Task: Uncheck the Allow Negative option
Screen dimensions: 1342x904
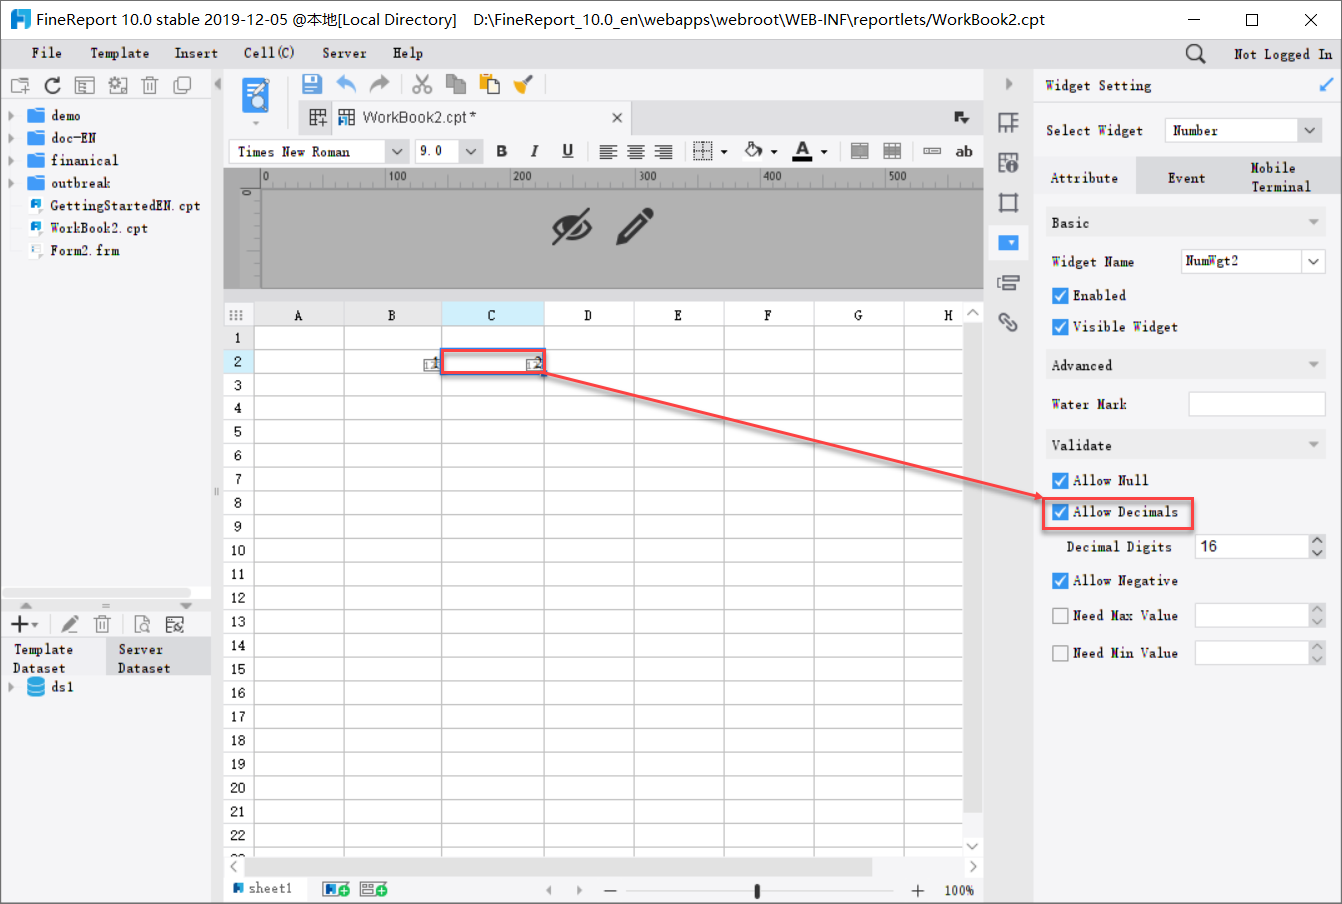Action: click(1060, 580)
